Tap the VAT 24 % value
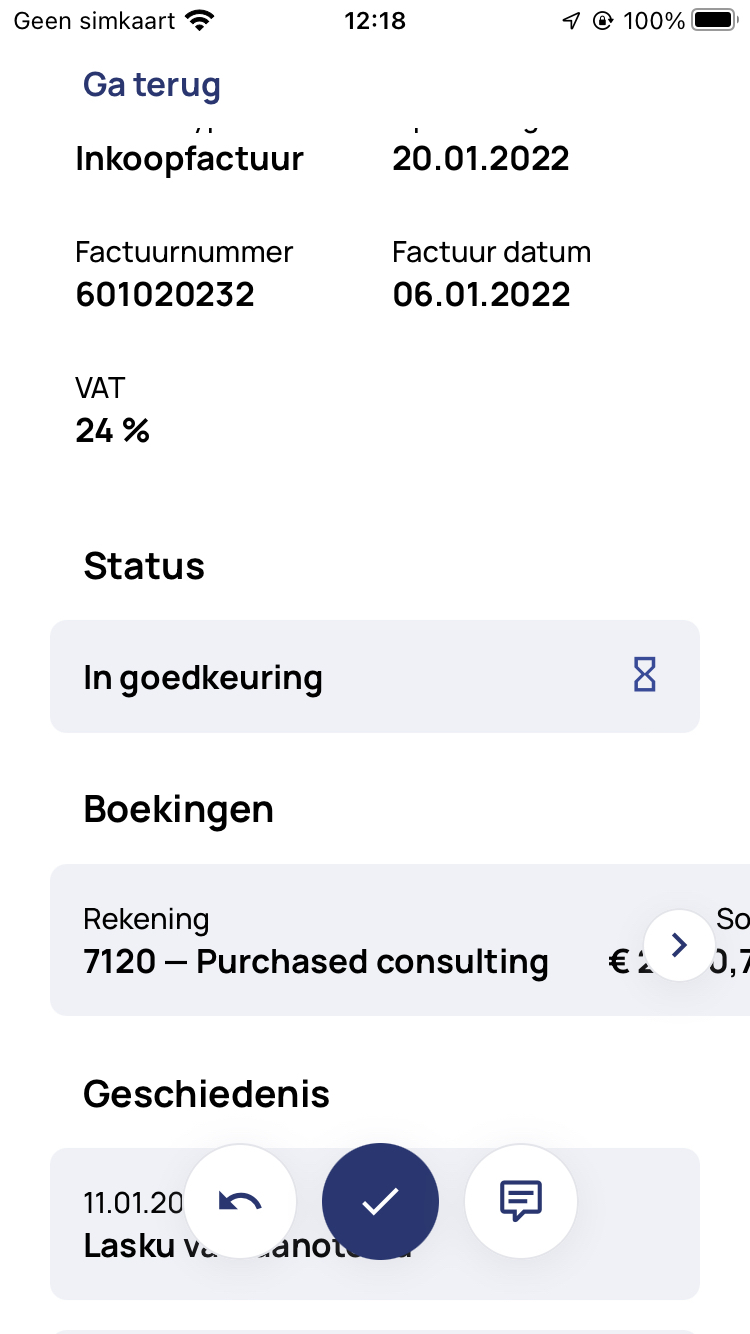 [112, 431]
